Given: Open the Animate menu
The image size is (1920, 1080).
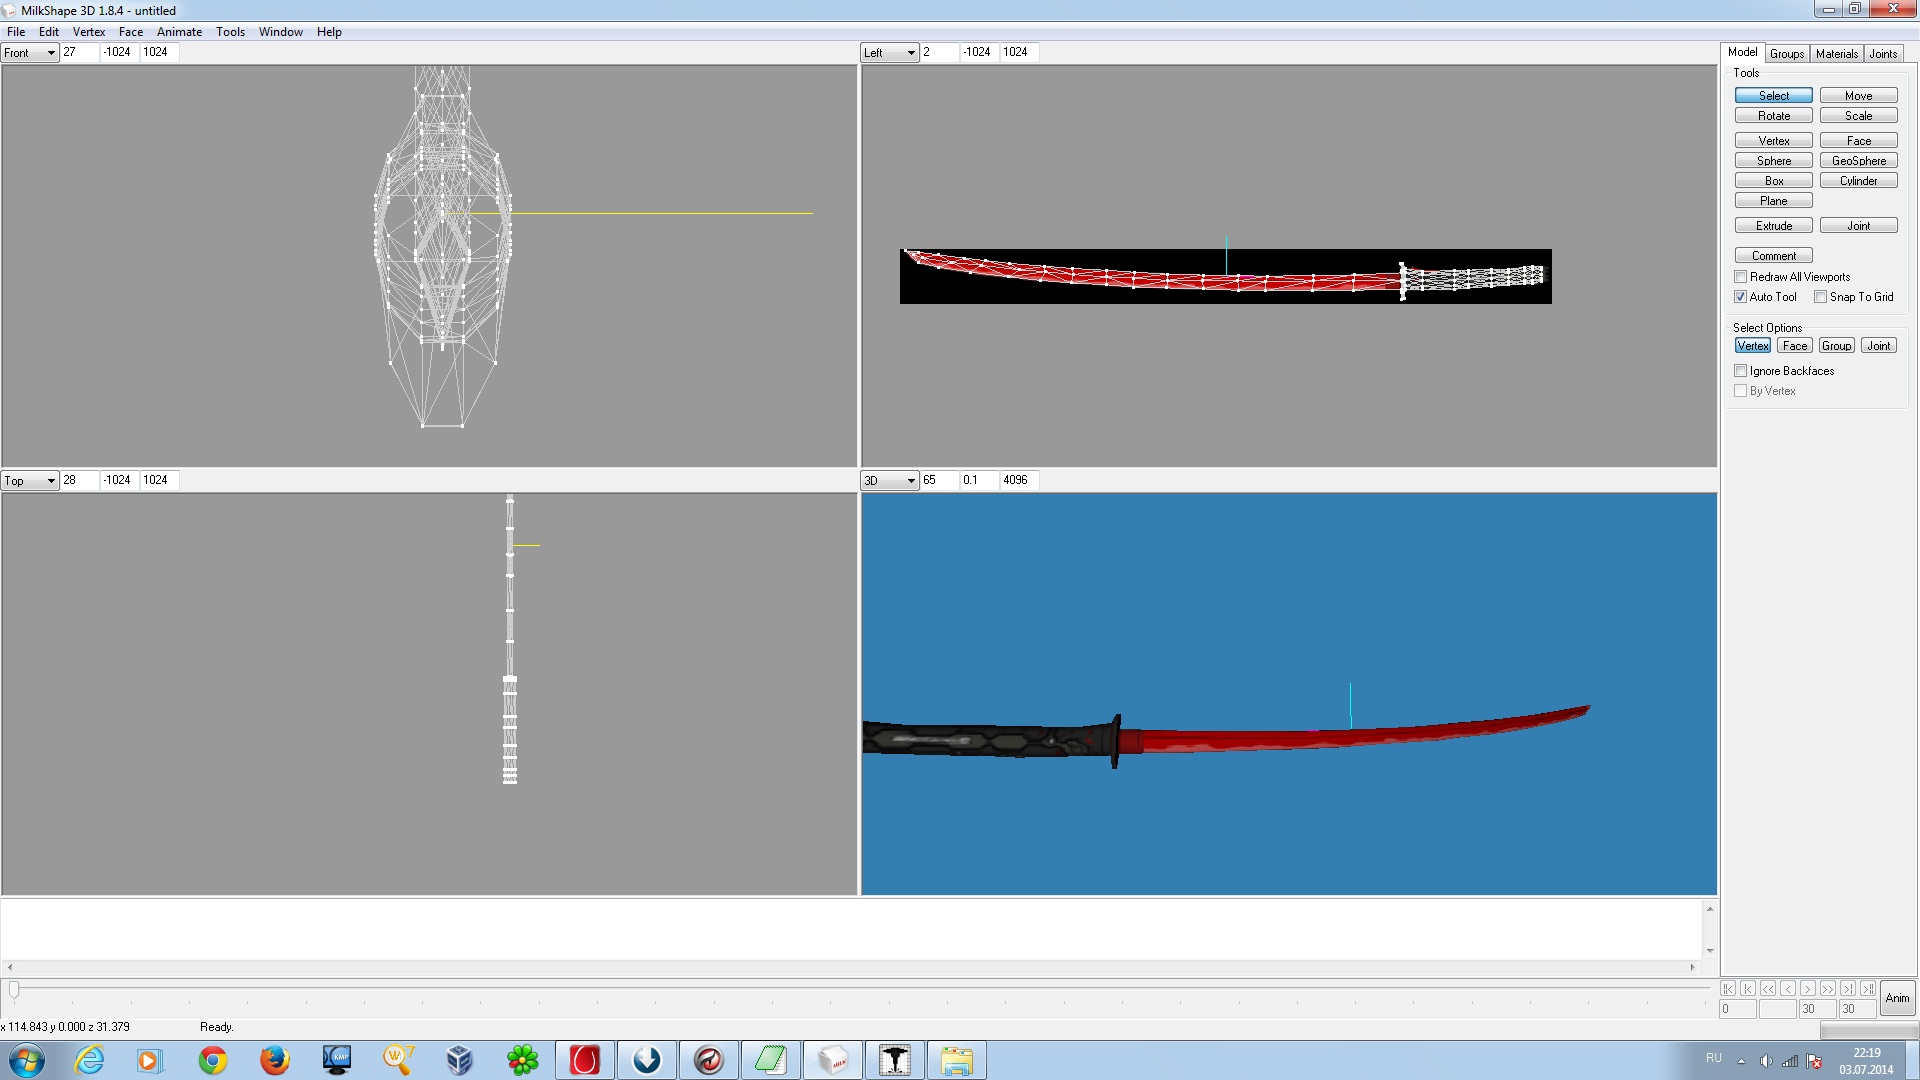Looking at the screenshot, I should tap(179, 32).
